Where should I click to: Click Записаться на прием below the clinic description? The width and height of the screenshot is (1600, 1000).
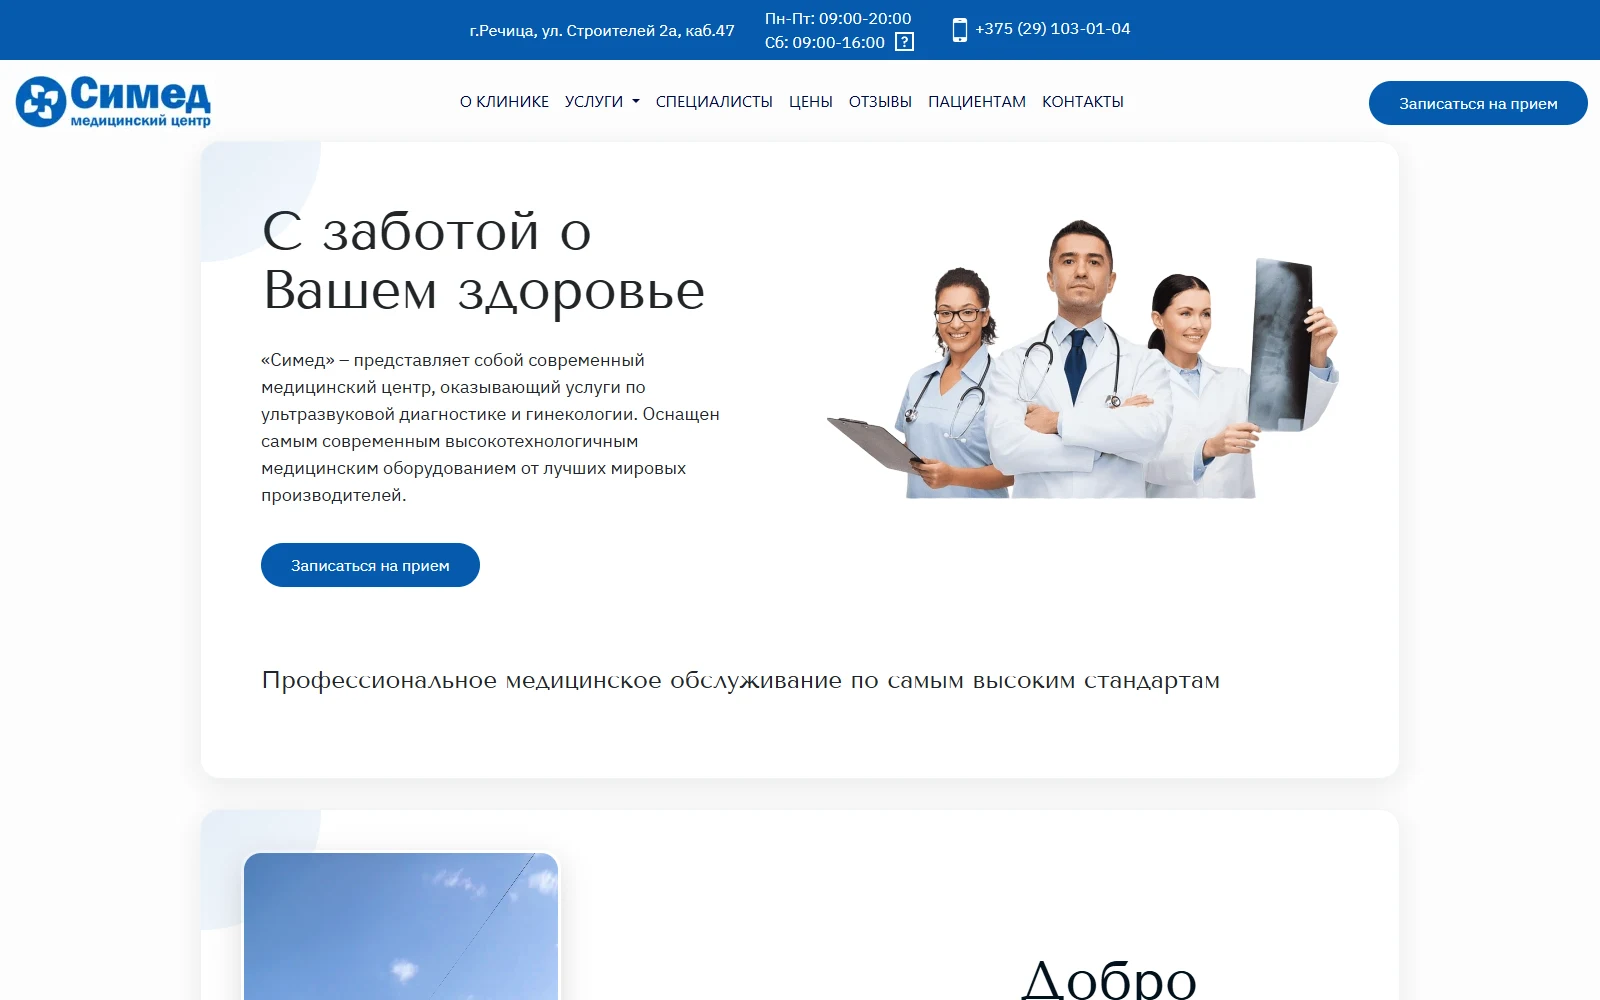(370, 565)
